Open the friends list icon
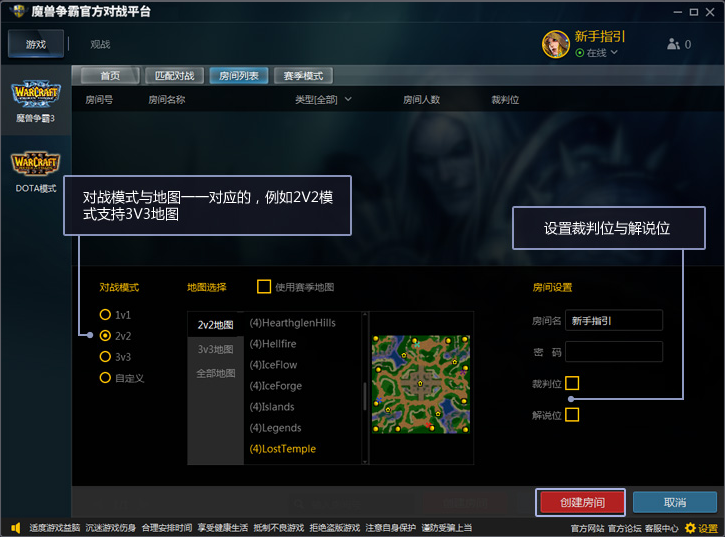The height and width of the screenshot is (537, 725). click(x=673, y=44)
